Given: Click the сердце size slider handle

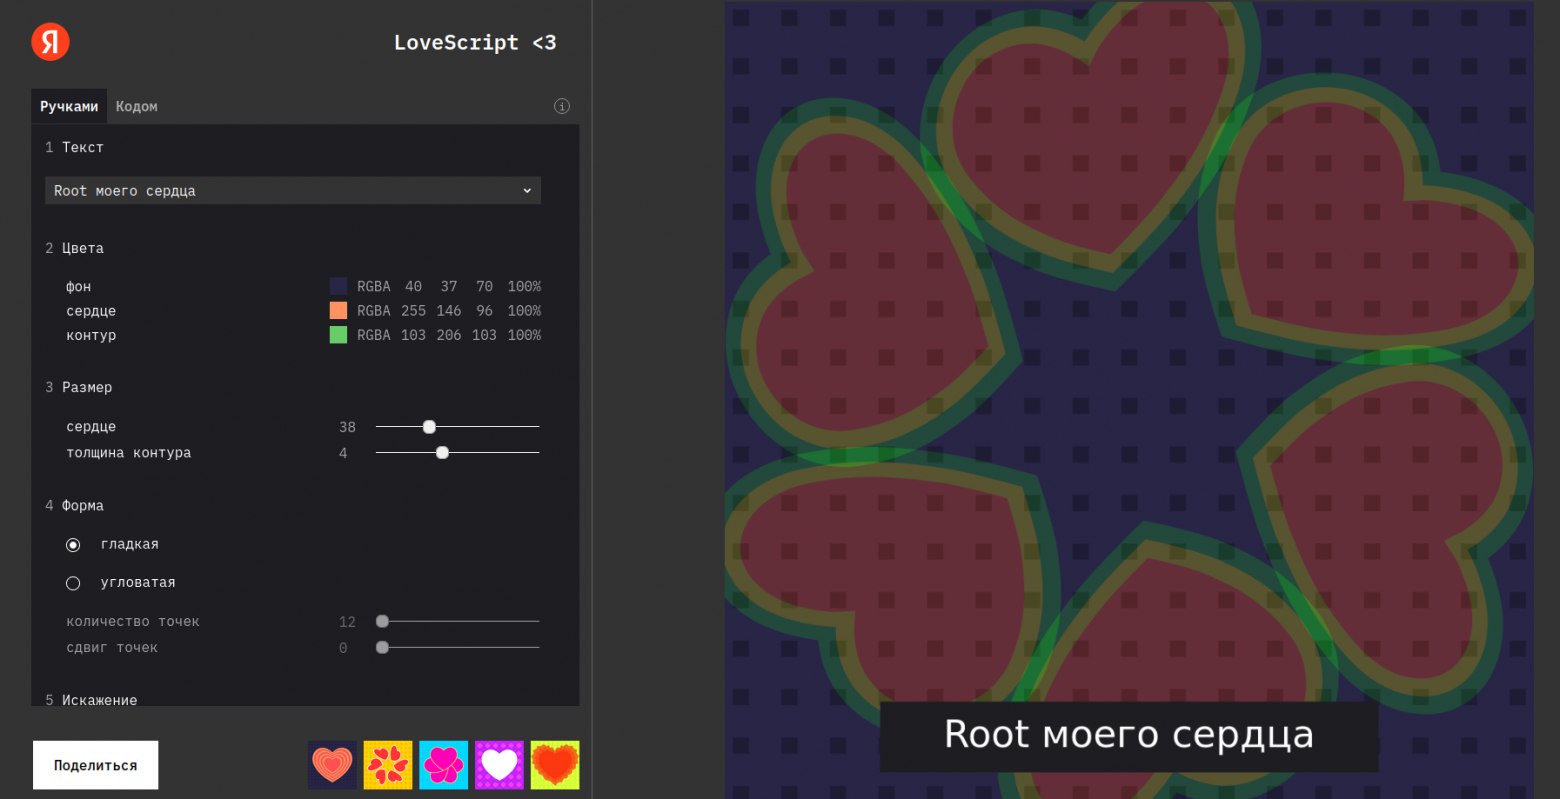Looking at the screenshot, I should tap(429, 427).
